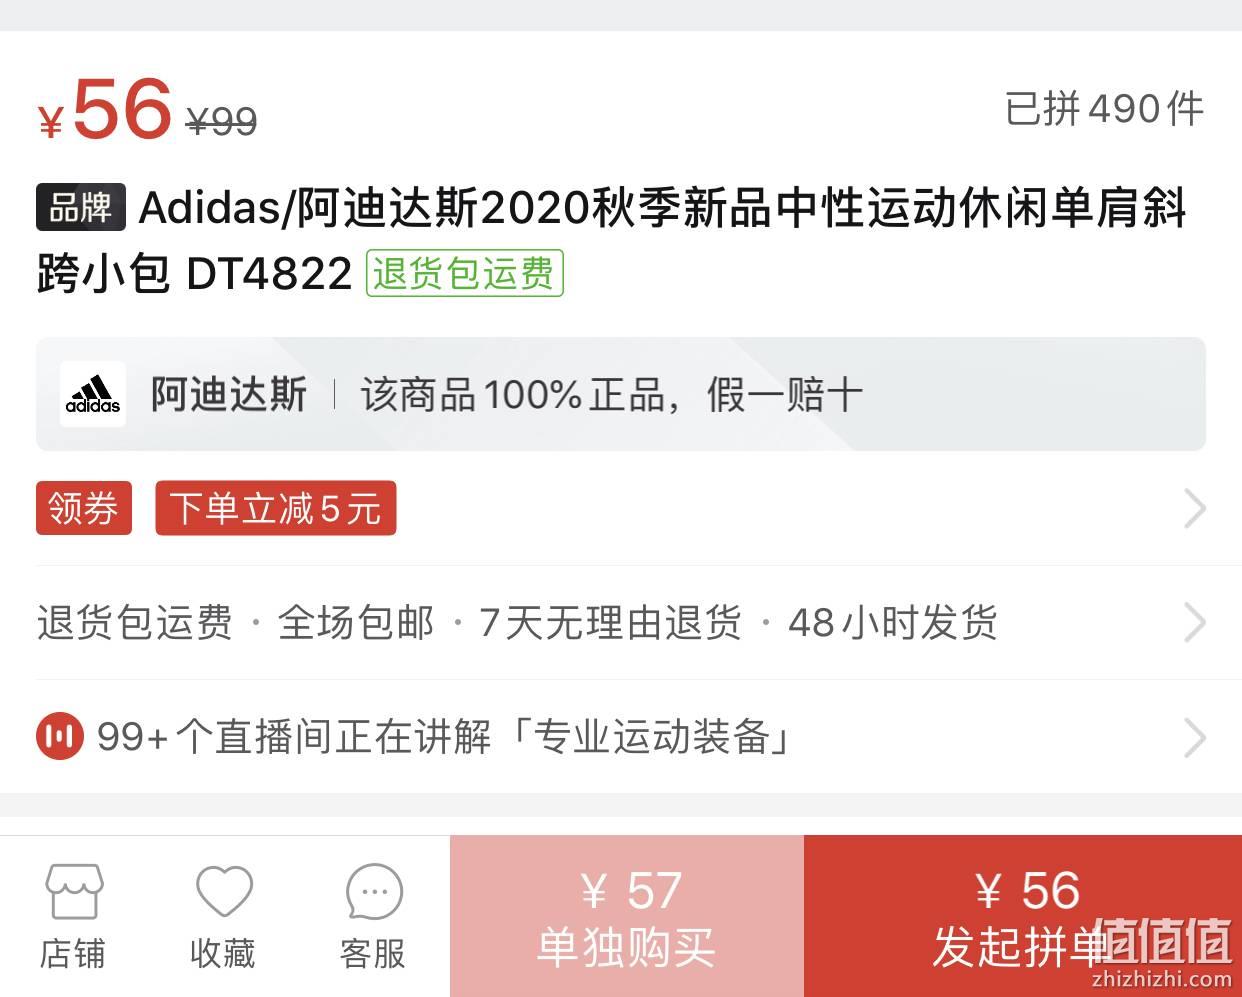Open 客服 chat bubble icon
1242x997 pixels.
click(374, 891)
